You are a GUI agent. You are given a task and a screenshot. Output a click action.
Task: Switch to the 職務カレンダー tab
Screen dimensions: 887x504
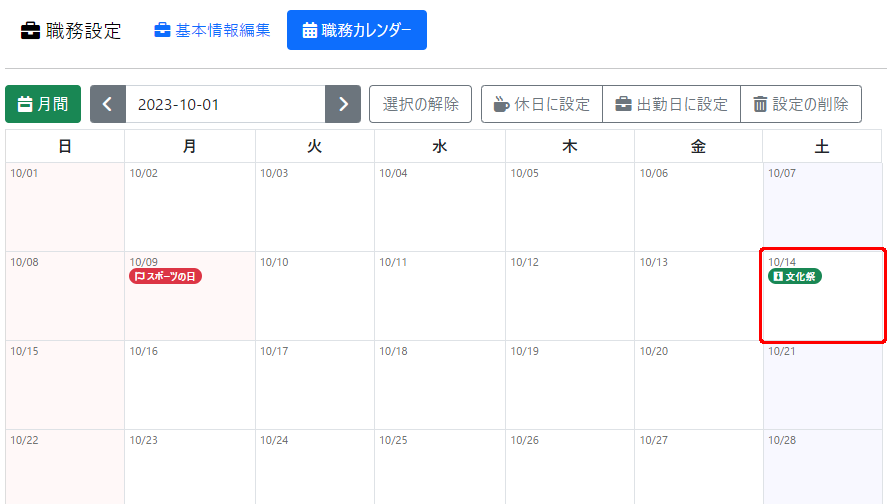click(357, 30)
